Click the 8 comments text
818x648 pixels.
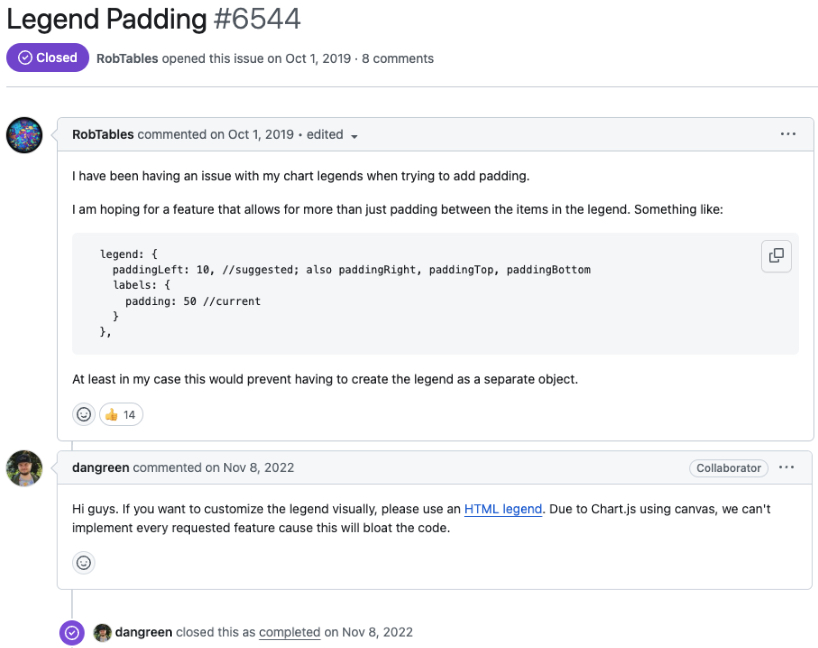pyautogui.click(x=398, y=58)
